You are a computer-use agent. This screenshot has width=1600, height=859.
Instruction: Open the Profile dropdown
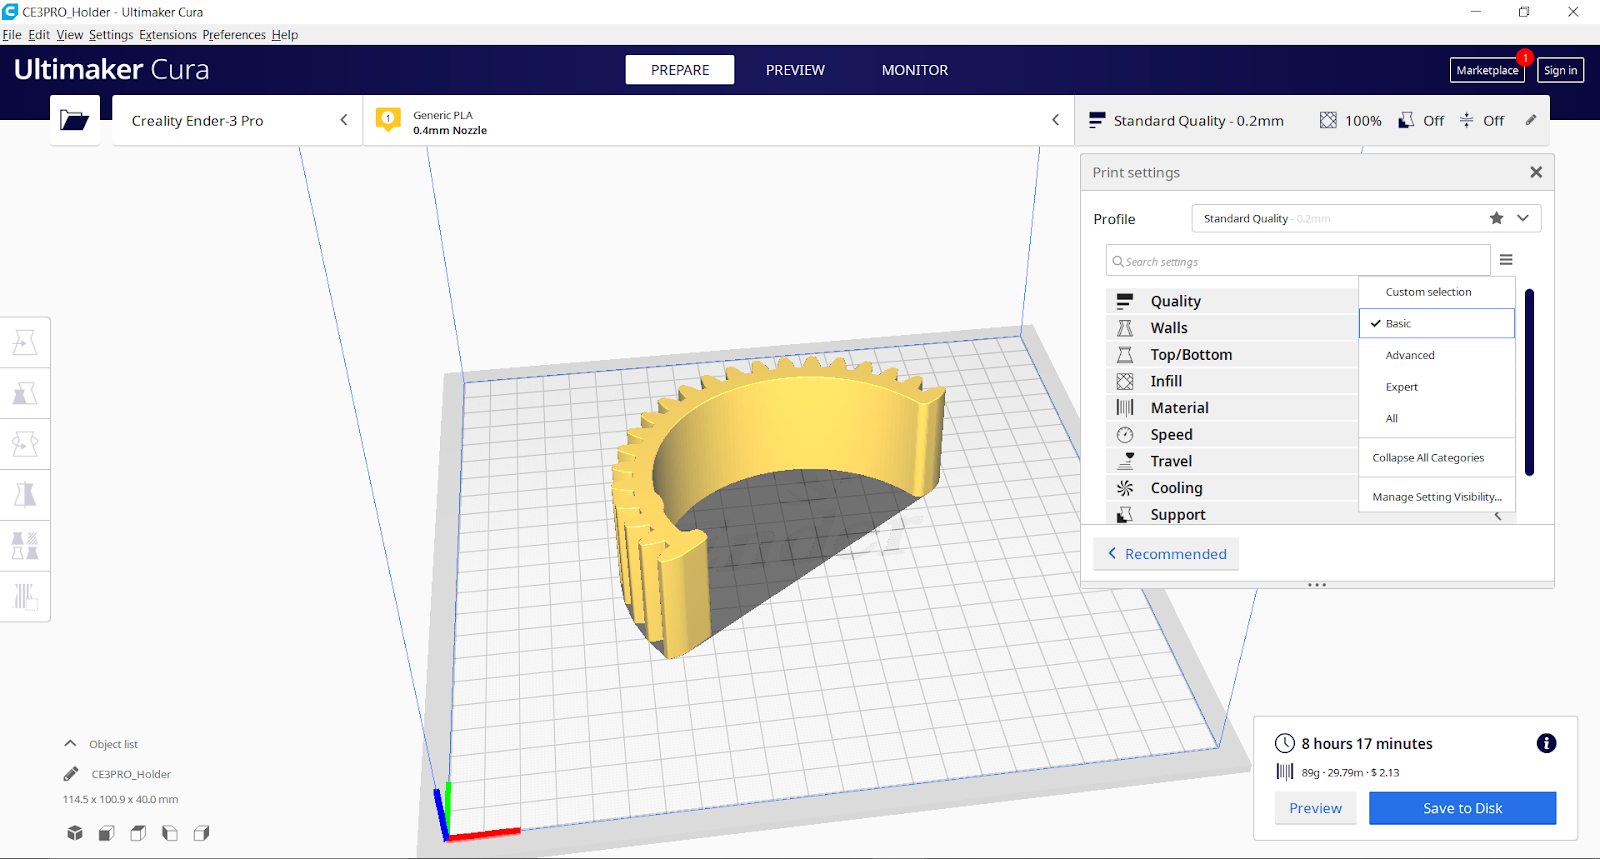coord(1366,218)
